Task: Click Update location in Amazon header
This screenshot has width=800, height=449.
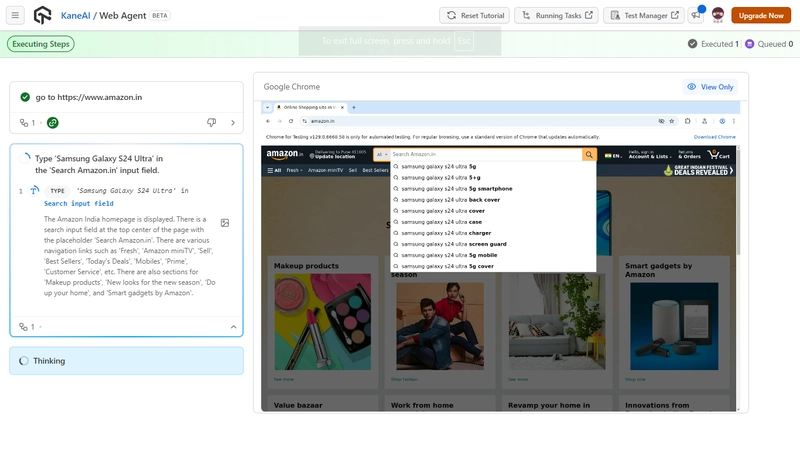Action: pos(337,154)
